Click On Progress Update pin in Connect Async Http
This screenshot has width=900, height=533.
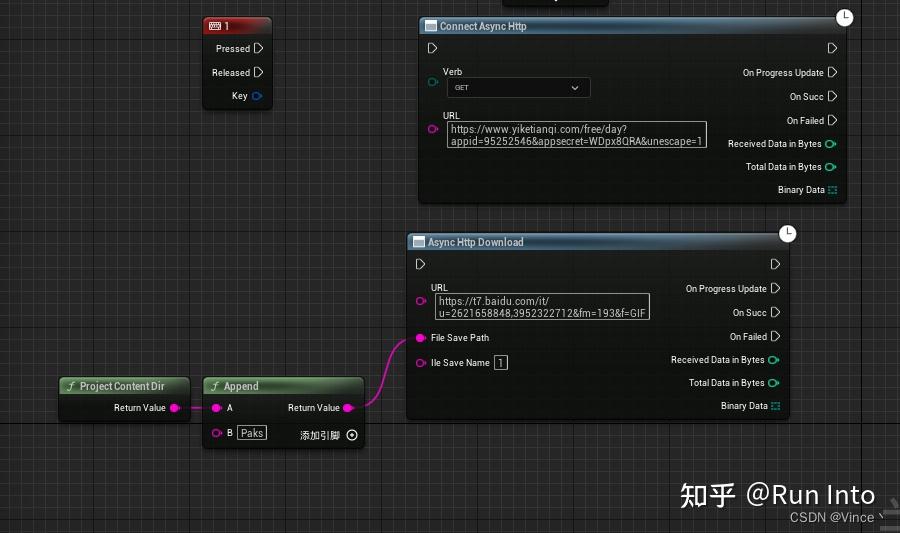832,72
